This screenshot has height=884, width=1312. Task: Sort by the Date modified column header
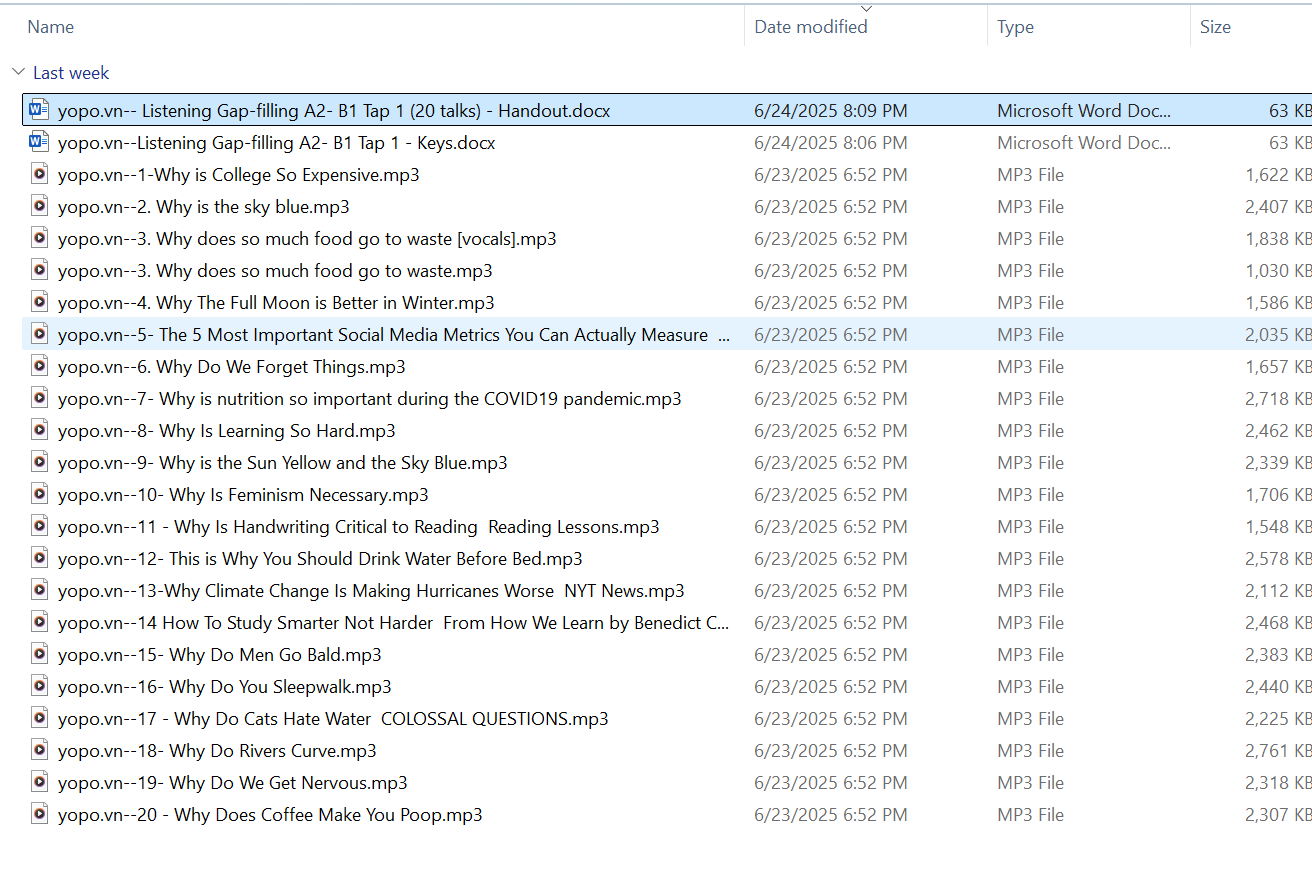click(810, 27)
